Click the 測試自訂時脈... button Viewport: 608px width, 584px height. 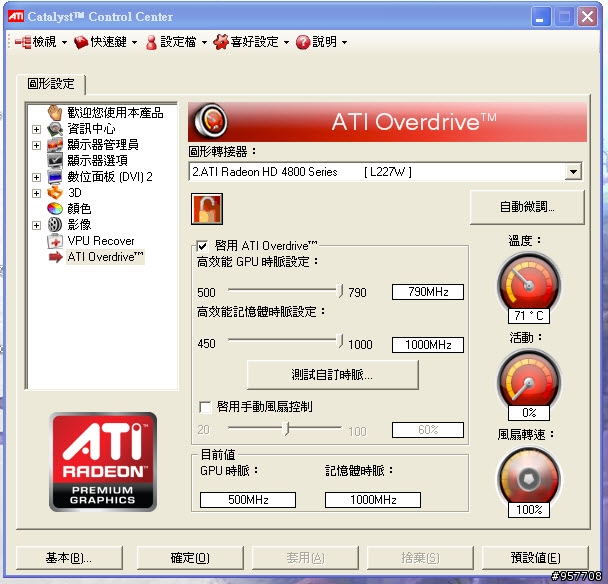[332, 375]
